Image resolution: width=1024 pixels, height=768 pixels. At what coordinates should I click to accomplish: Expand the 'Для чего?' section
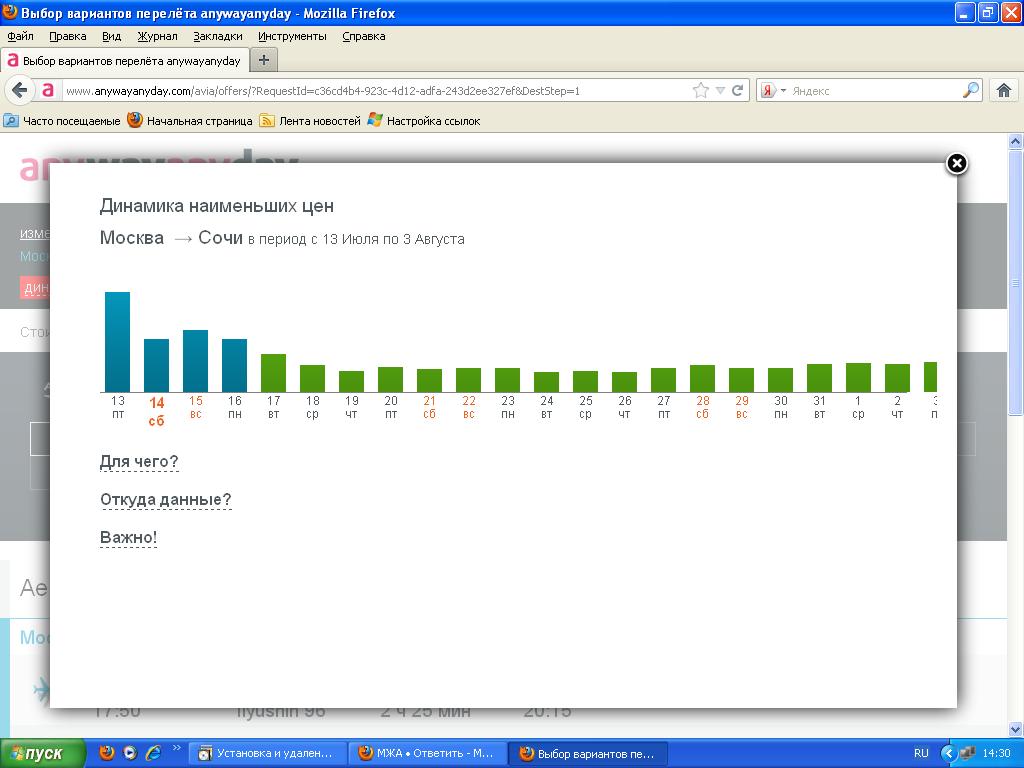(139, 462)
